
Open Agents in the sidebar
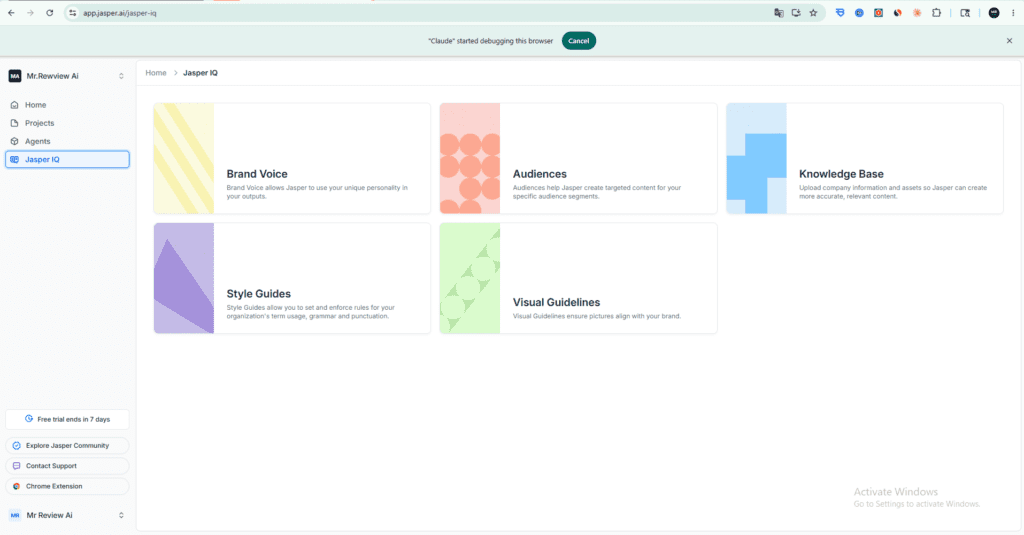(67, 141)
